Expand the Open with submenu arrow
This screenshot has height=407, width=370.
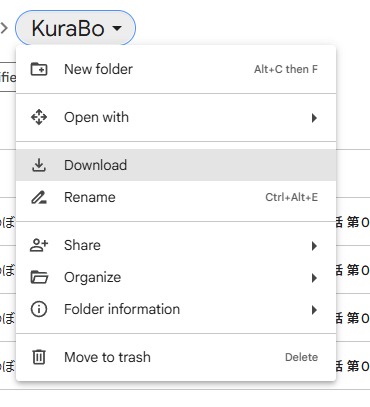[314, 118]
